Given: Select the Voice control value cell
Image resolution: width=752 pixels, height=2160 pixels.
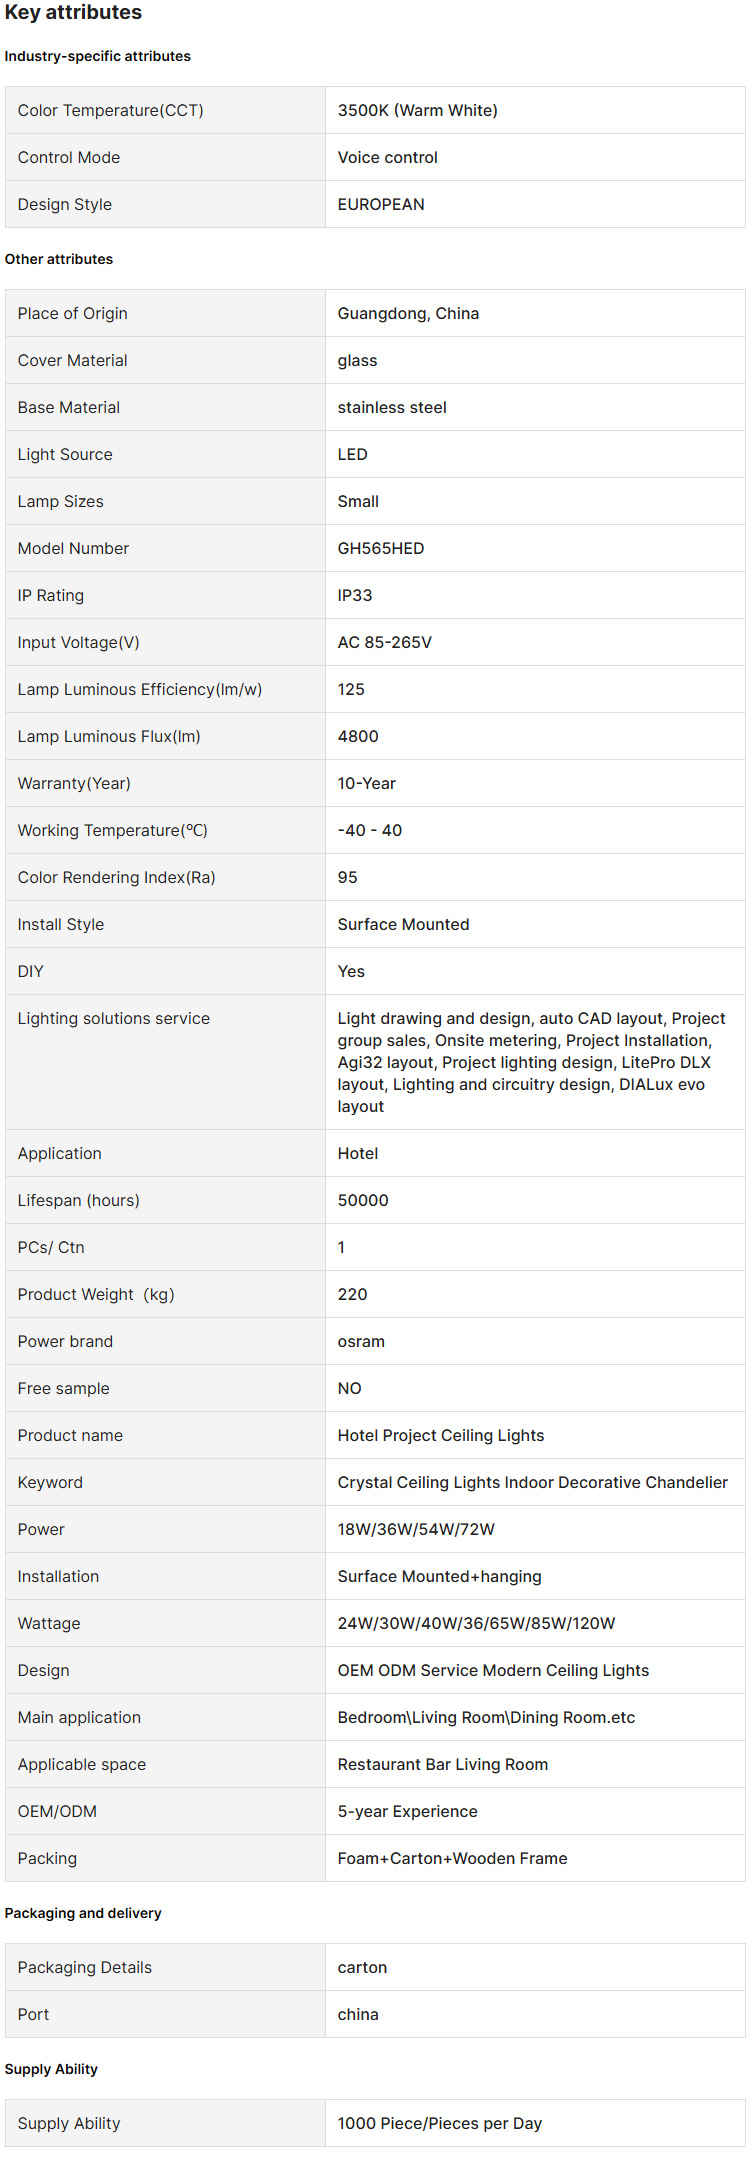Looking at the screenshot, I should [x=387, y=157].
